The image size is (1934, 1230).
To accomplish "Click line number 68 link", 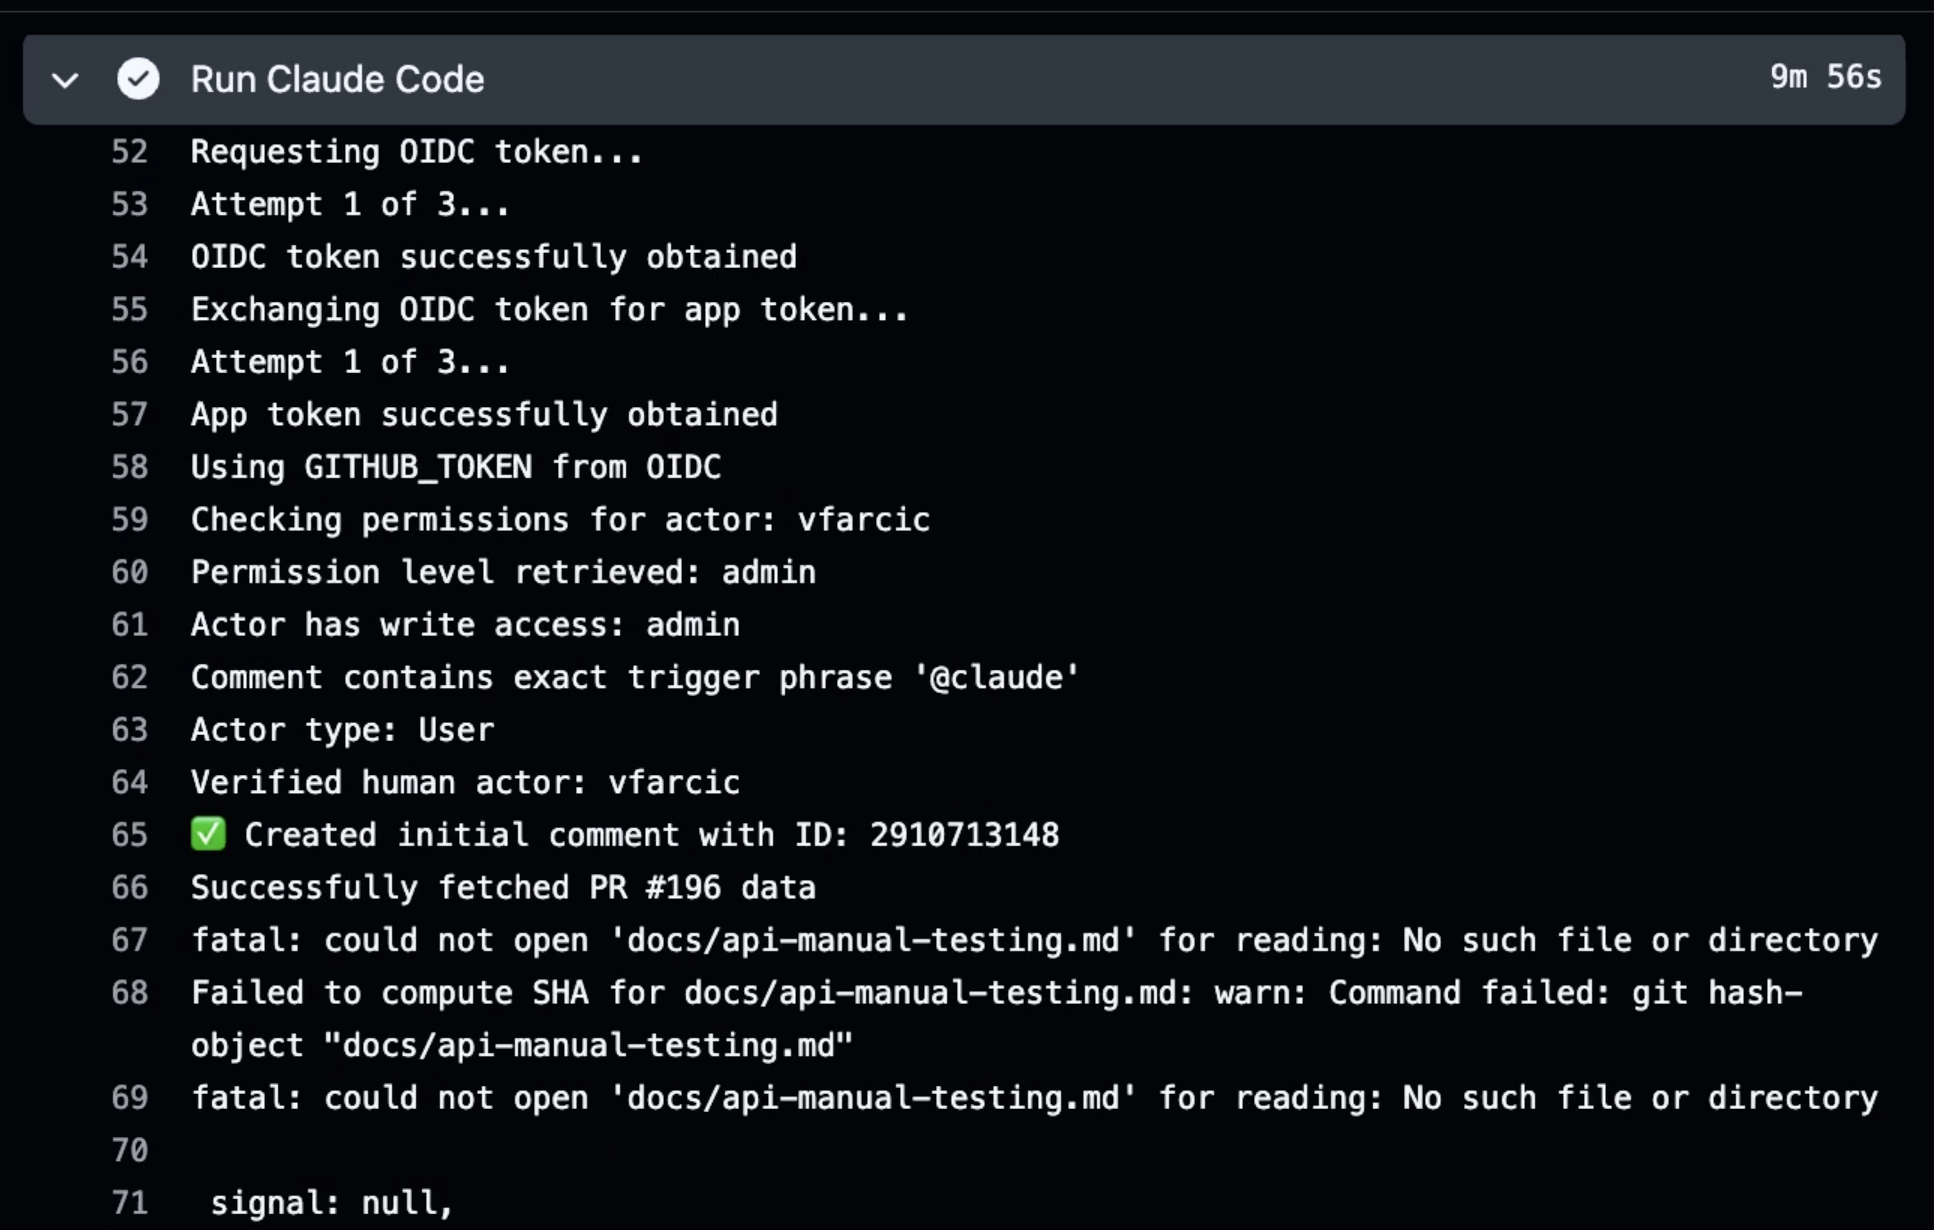I will tap(129, 993).
